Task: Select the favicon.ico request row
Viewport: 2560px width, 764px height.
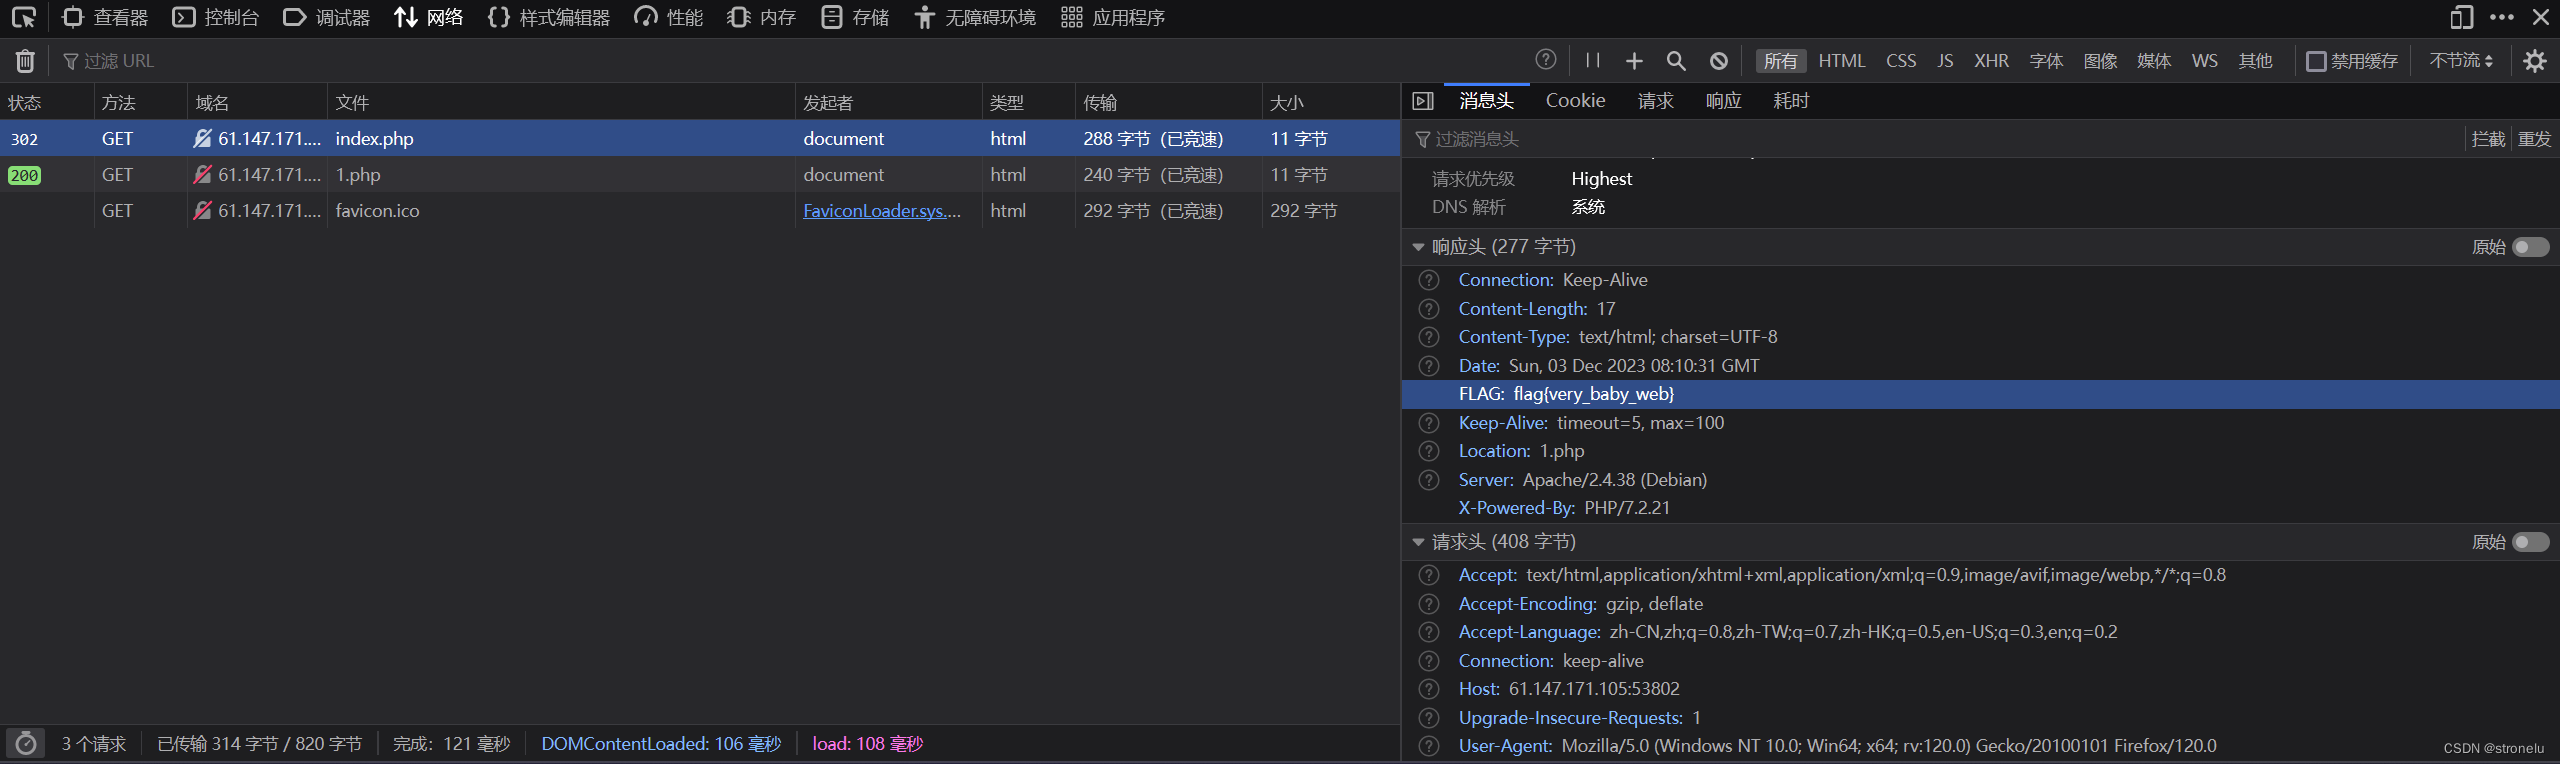Action: (700, 211)
